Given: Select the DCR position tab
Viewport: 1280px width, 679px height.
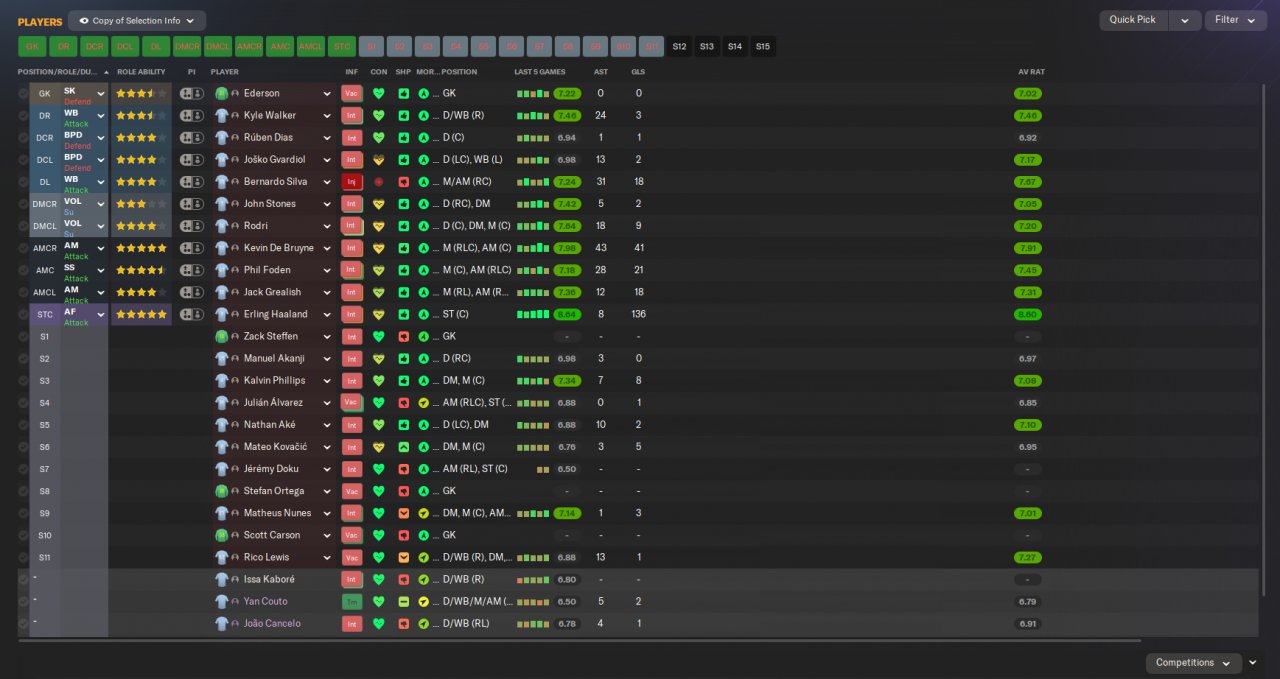Looking at the screenshot, I should pos(94,46).
